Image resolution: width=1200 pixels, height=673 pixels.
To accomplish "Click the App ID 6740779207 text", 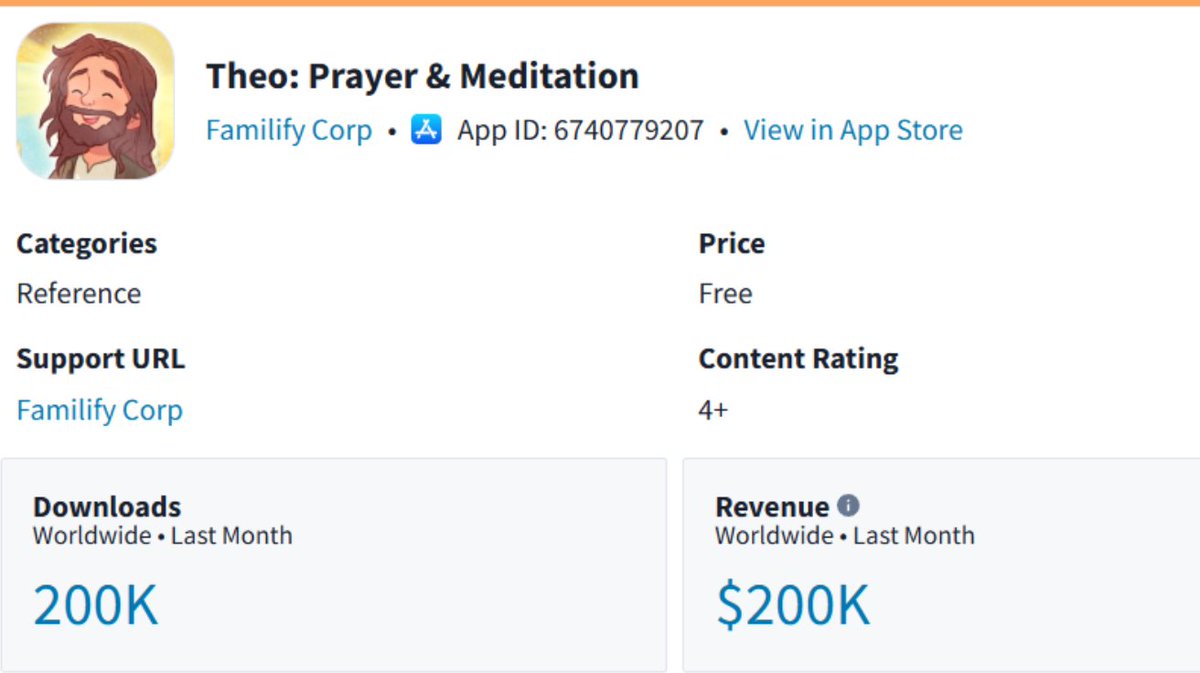I will pyautogui.click(x=581, y=130).
